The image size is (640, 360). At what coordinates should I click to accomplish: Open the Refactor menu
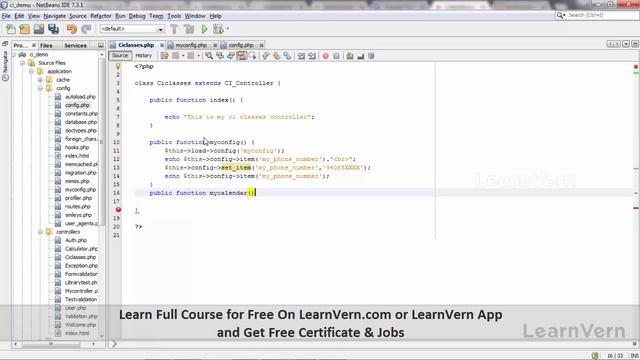[101, 16]
